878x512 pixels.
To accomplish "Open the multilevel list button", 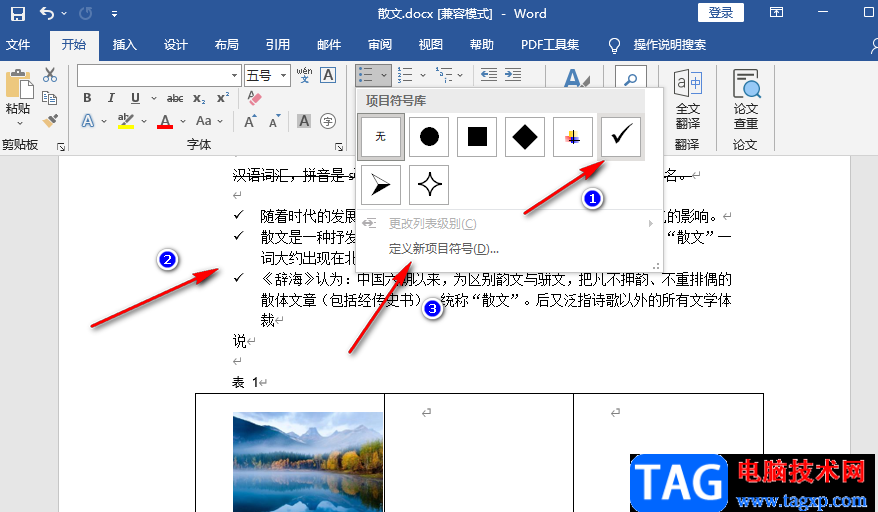I will coord(445,75).
